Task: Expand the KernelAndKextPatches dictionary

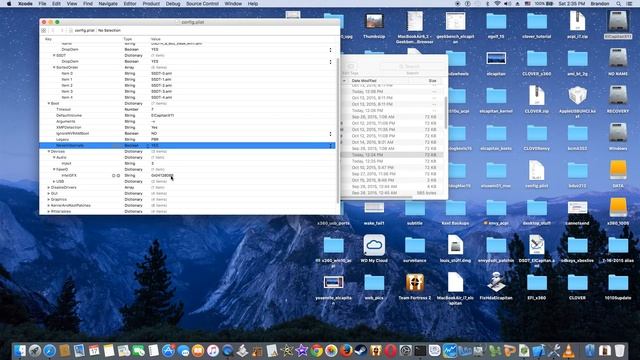Action: click(x=49, y=205)
